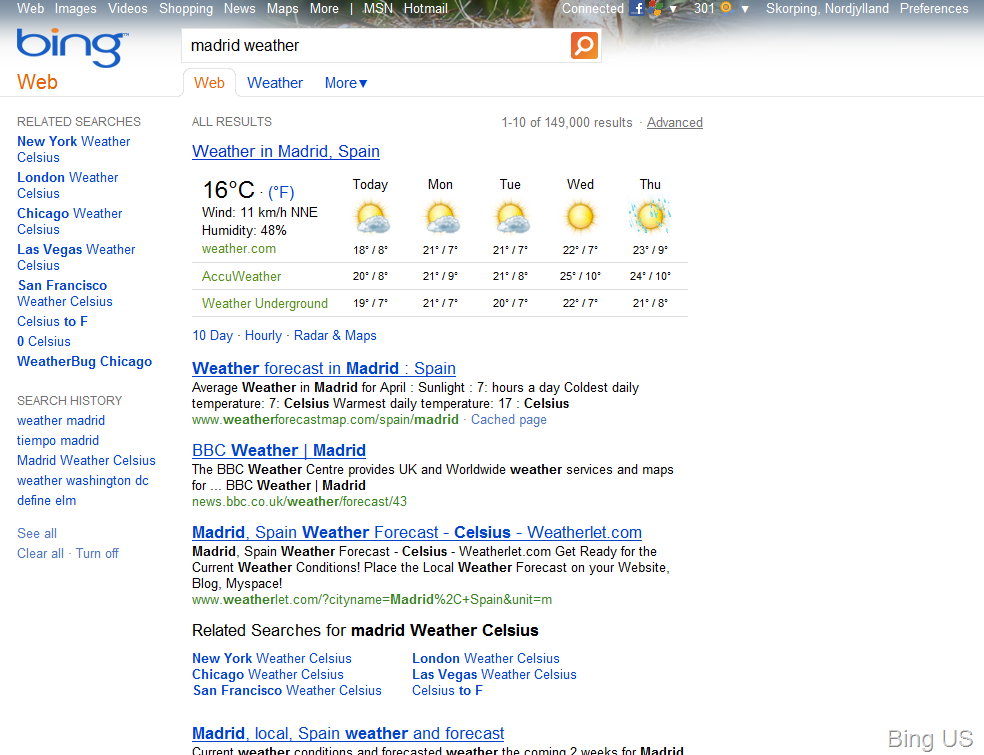This screenshot has width=984, height=755.
Task: Click the orange search magnifier button
Action: pos(584,45)
